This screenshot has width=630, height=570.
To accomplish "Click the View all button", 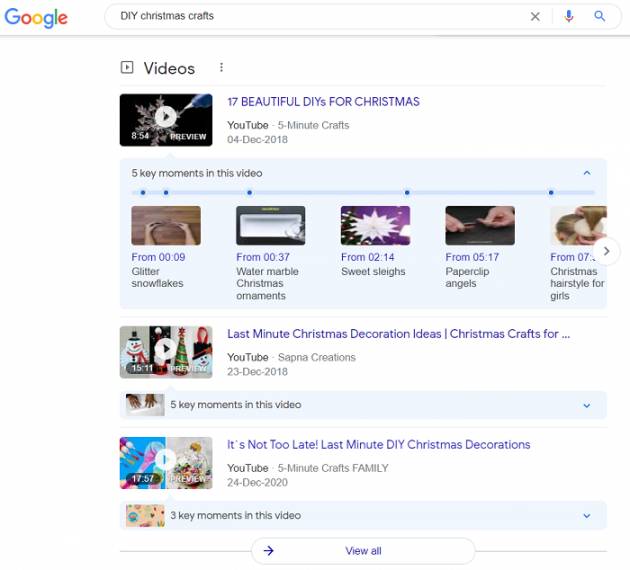I will coord(363,551).
